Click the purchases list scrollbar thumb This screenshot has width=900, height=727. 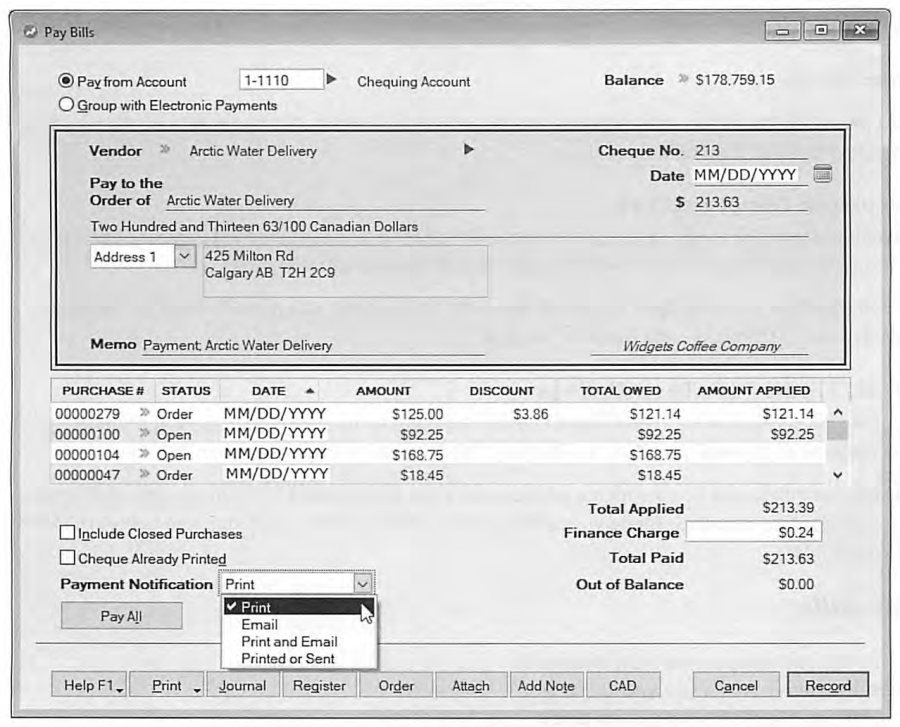point(837,430)
